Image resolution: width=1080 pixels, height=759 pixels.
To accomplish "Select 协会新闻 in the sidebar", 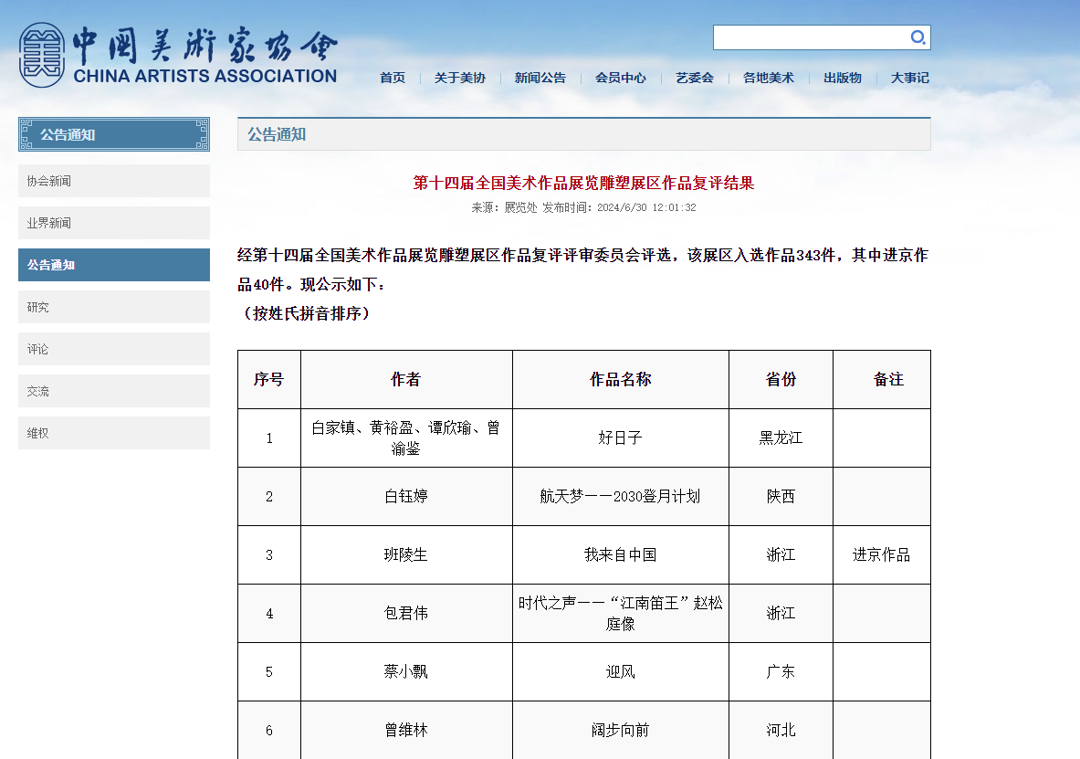I will click(x=114, y=181).
